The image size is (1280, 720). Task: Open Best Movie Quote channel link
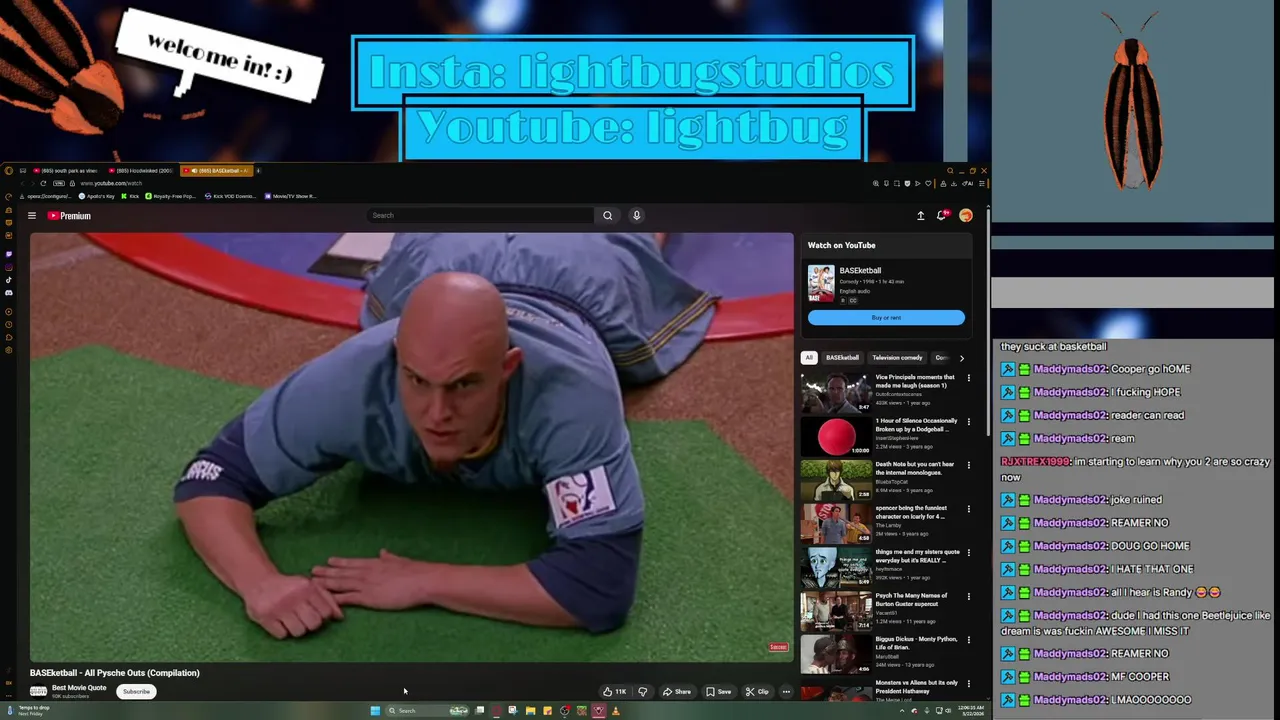coord(79,688)
